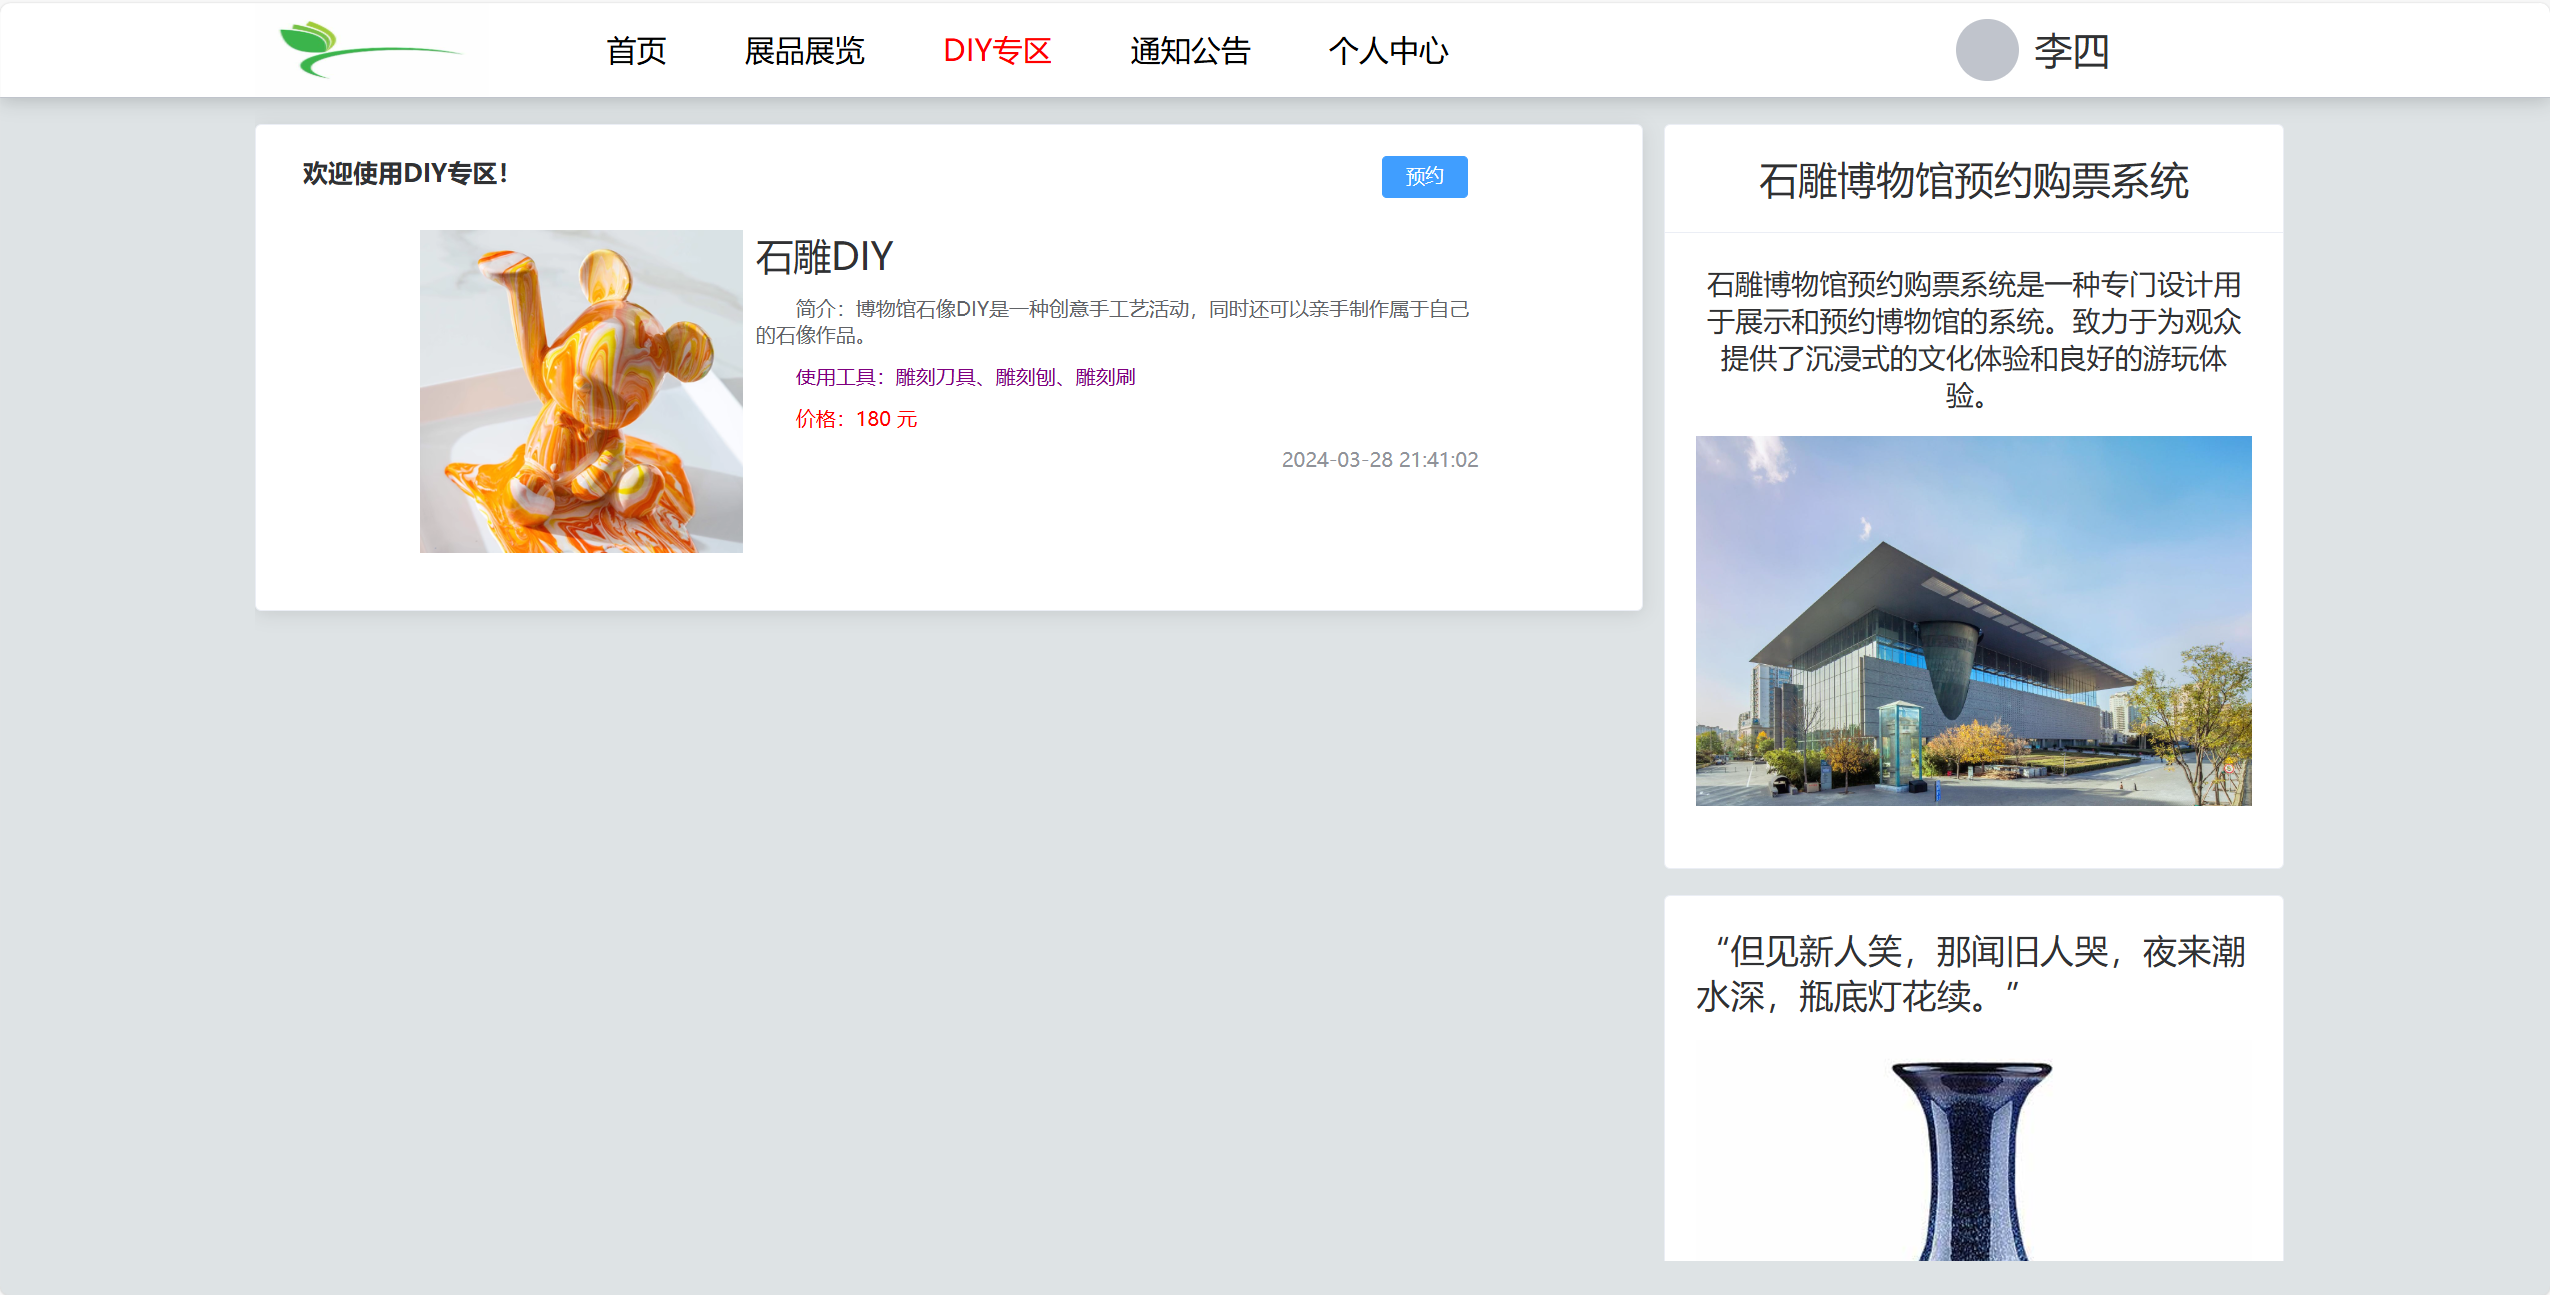
Task: Click the gray user avatar circle
Action: [1986, 50]
